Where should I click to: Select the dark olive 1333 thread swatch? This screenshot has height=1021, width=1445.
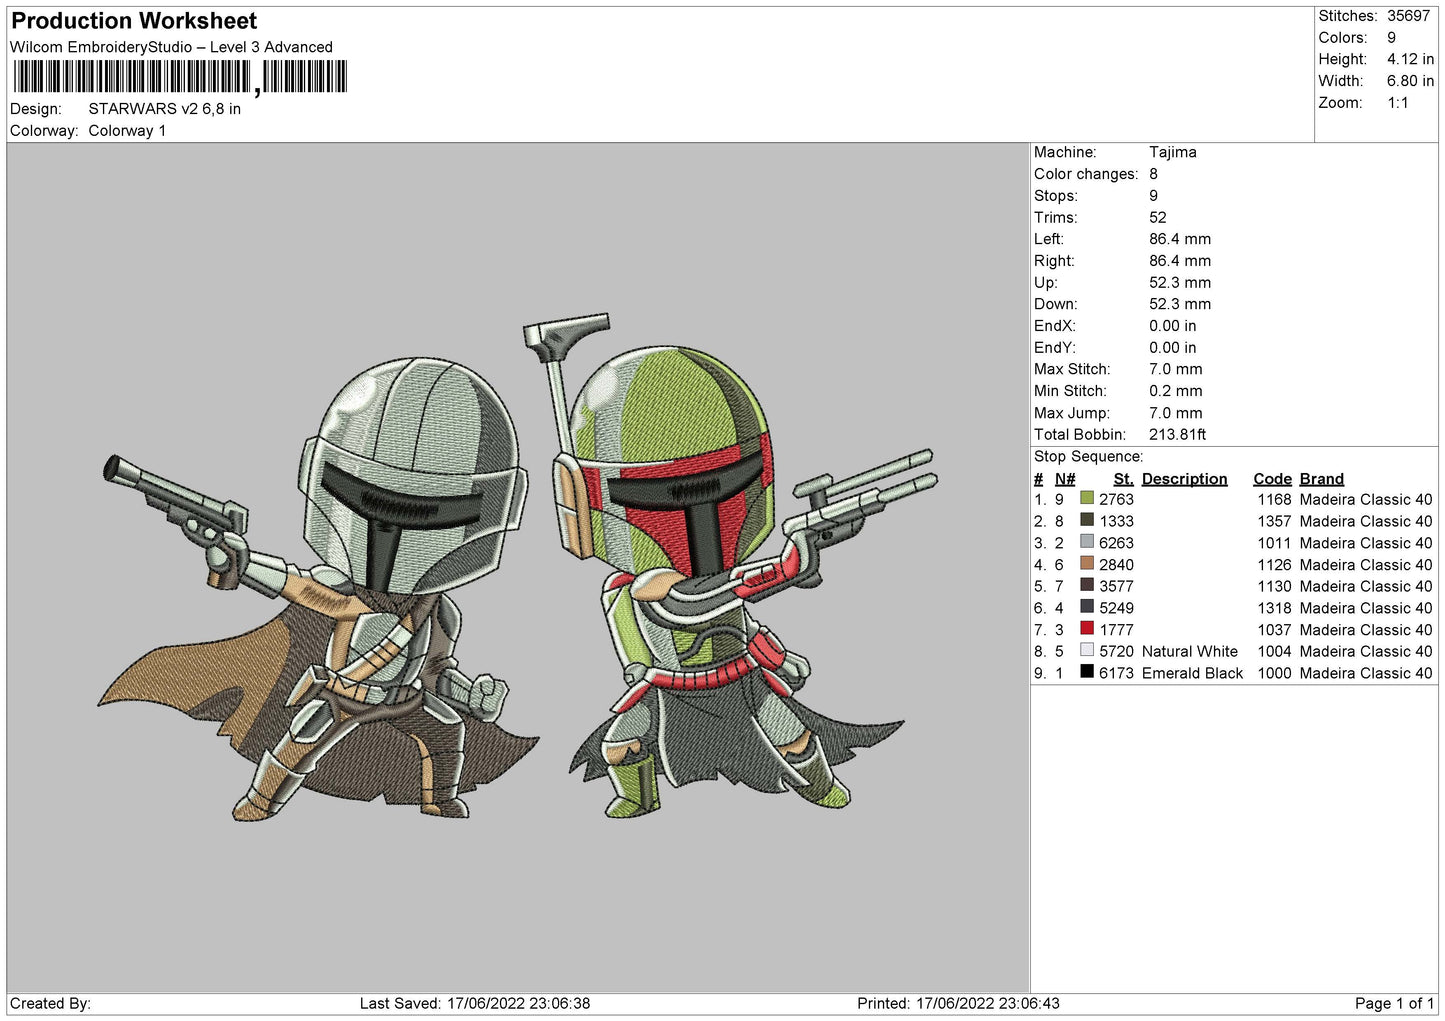coord(1087,521)
